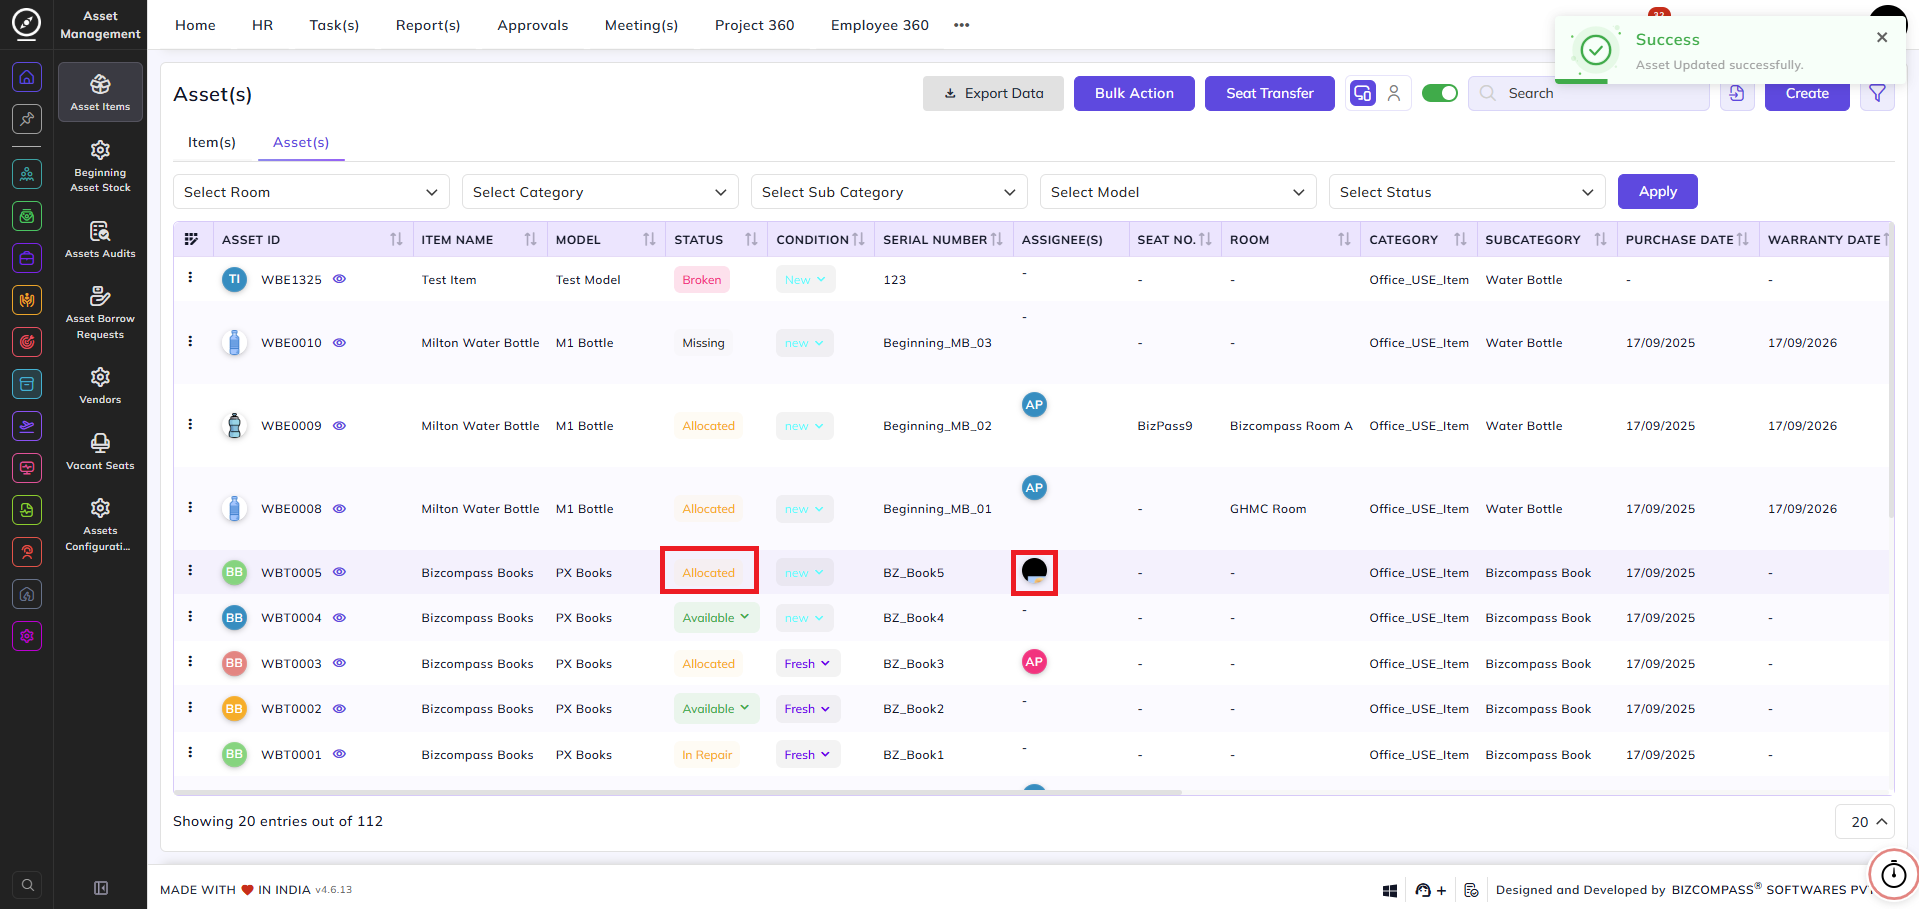Viewport: 1919px width, 909px height.
Task: Expand the Select Room dropdown
Action: [311, 192]
